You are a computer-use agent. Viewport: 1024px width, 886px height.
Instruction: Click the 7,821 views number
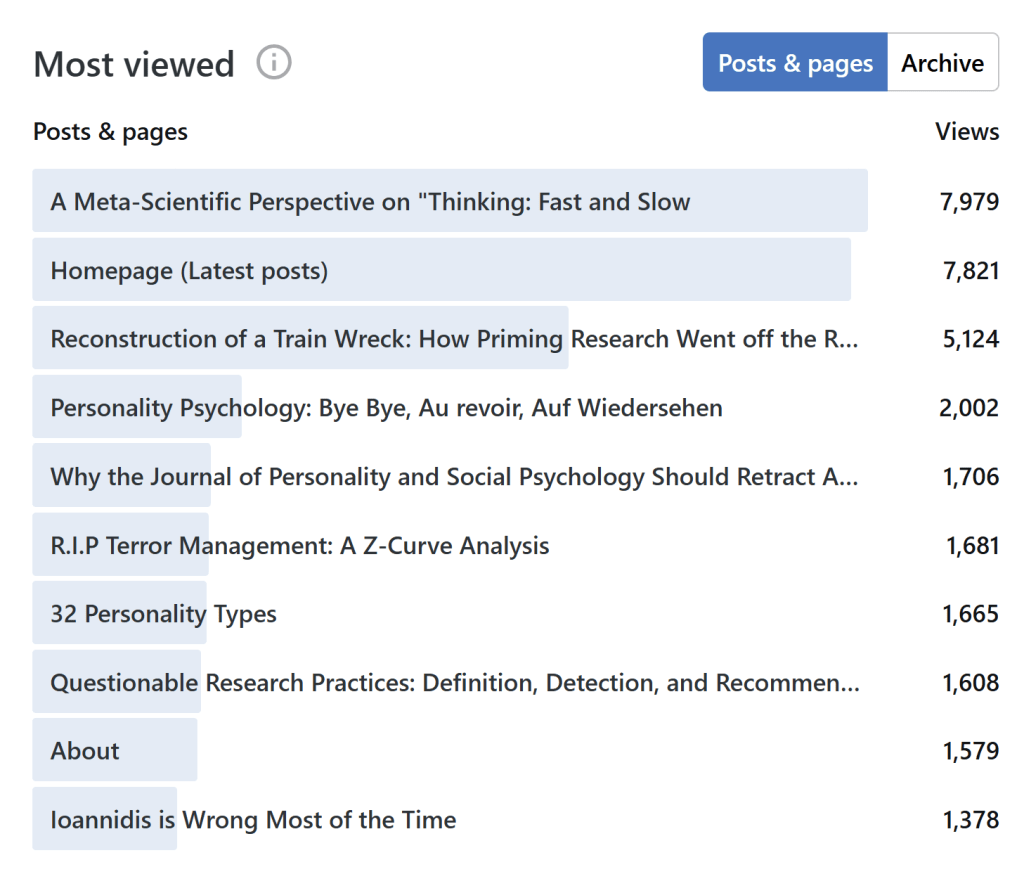coord(970,270)
